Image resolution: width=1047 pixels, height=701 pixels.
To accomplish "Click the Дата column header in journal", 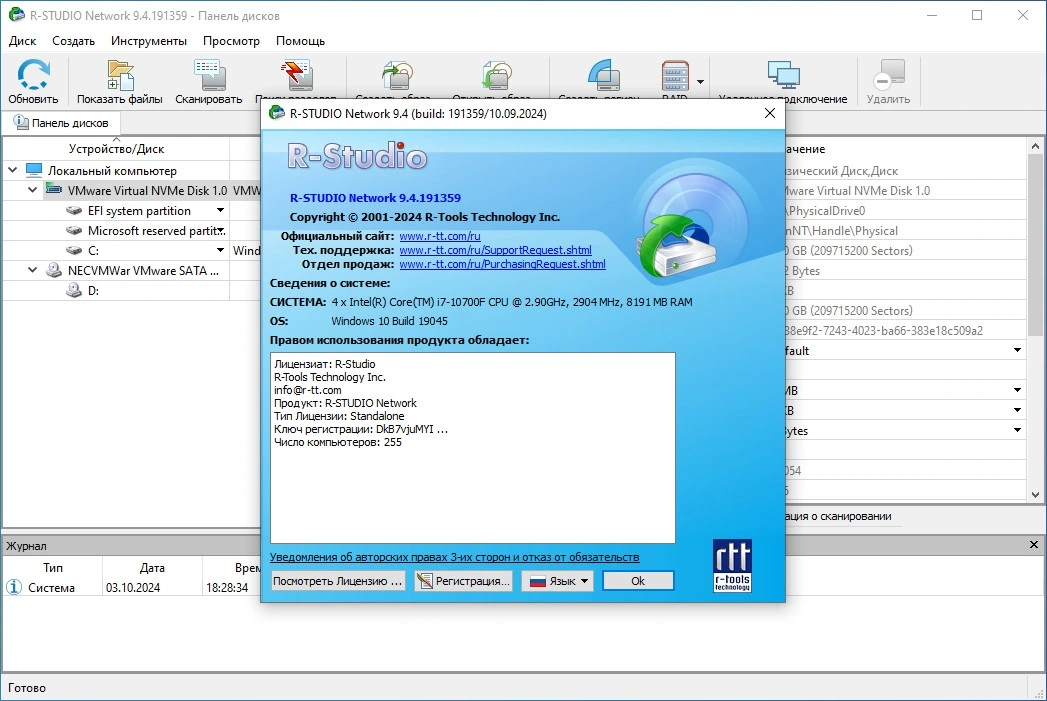I will pos(152,567).
